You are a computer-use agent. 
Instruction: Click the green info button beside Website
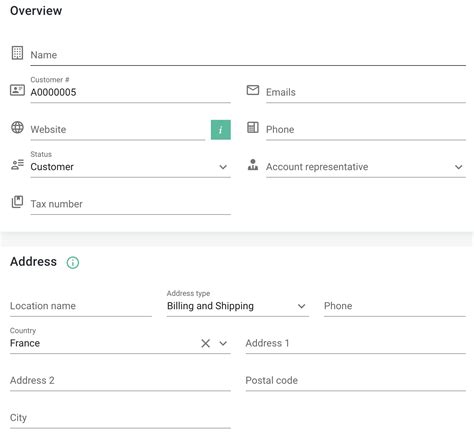coord(221,130)
